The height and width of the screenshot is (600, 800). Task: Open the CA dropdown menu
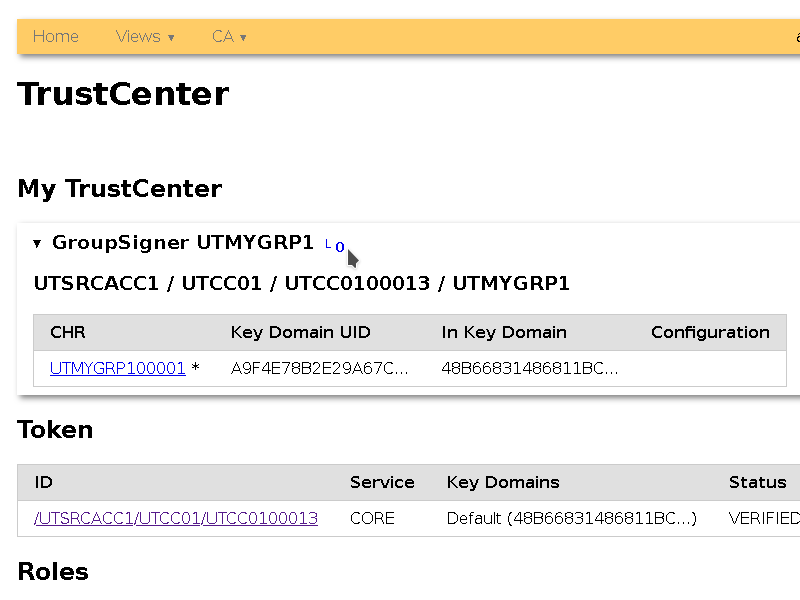click(x=228, y=37)
